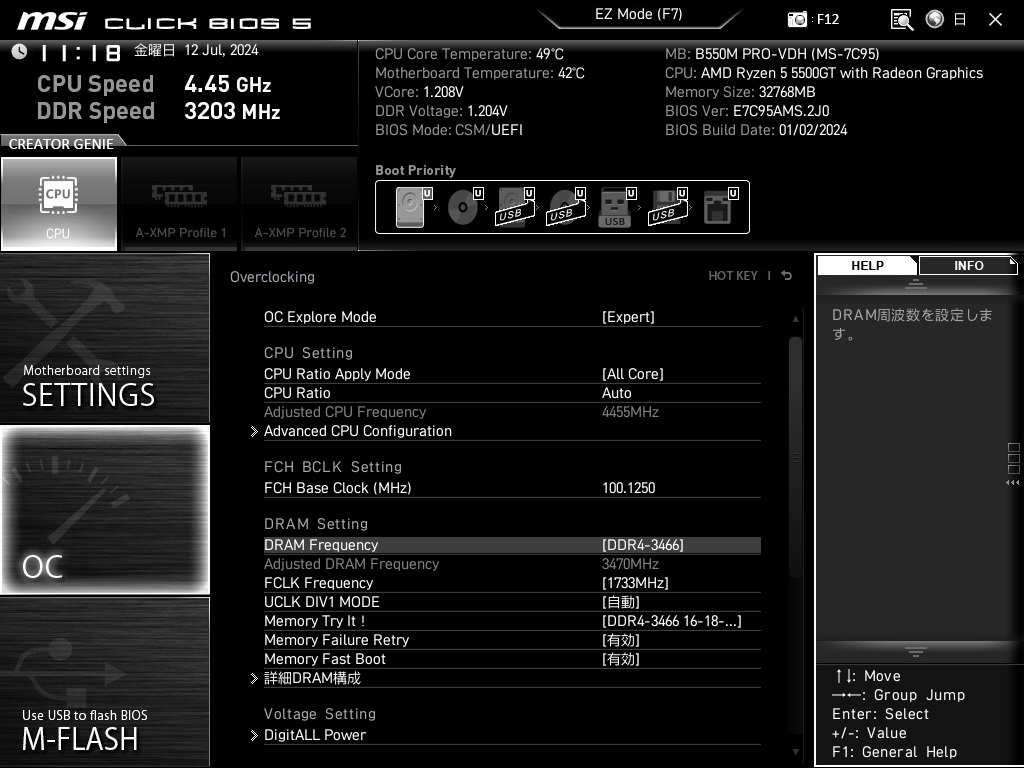
Task: Click scroll down arrow of settings list
Action: [x=795, y=752]
